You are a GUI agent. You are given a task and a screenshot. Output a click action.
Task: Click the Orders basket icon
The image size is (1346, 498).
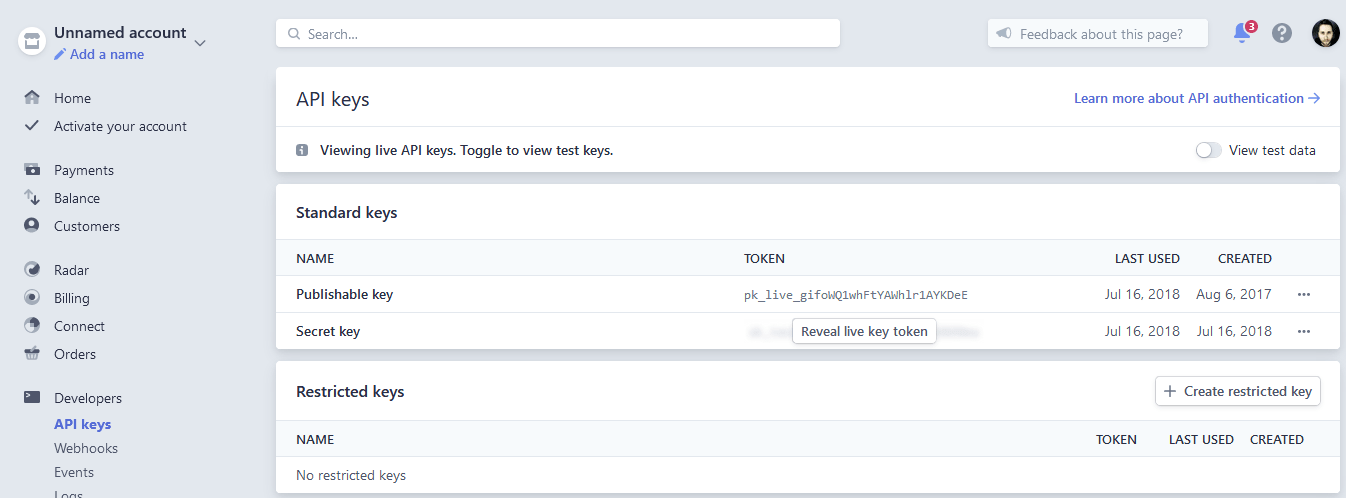32,354
